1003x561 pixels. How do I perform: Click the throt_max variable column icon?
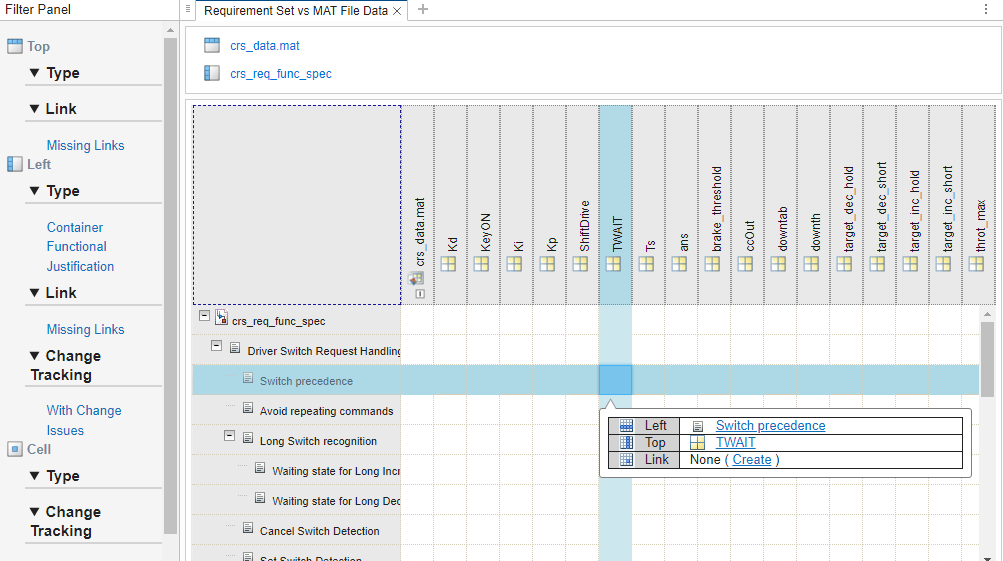(976, 264)
